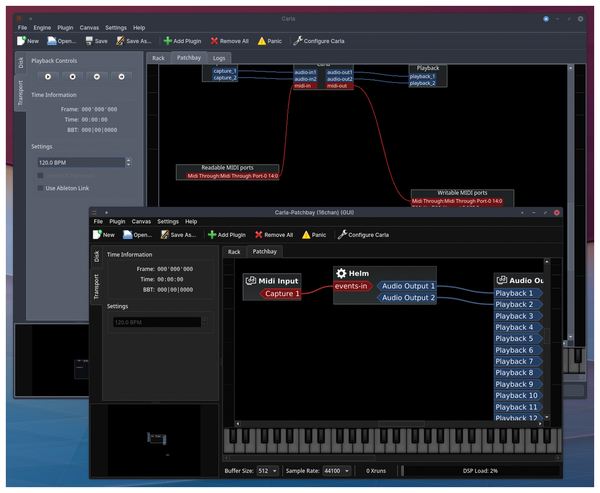Image resolution: width=600 pixels, height=493 pixels.
Task: Open File menu in back Carla window
Action: pyautogui.click(x=23, y=28)
